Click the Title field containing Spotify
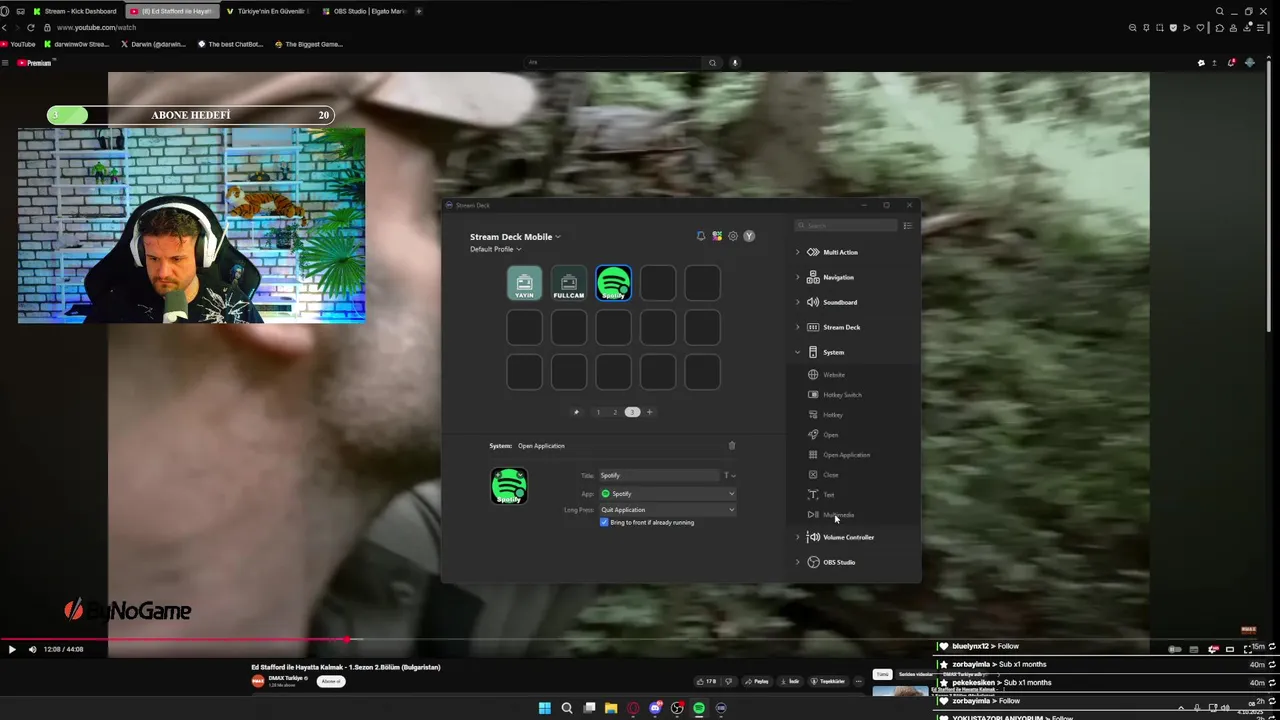The height and width of the screenshot is (720, 1280). tap(658, 476)
